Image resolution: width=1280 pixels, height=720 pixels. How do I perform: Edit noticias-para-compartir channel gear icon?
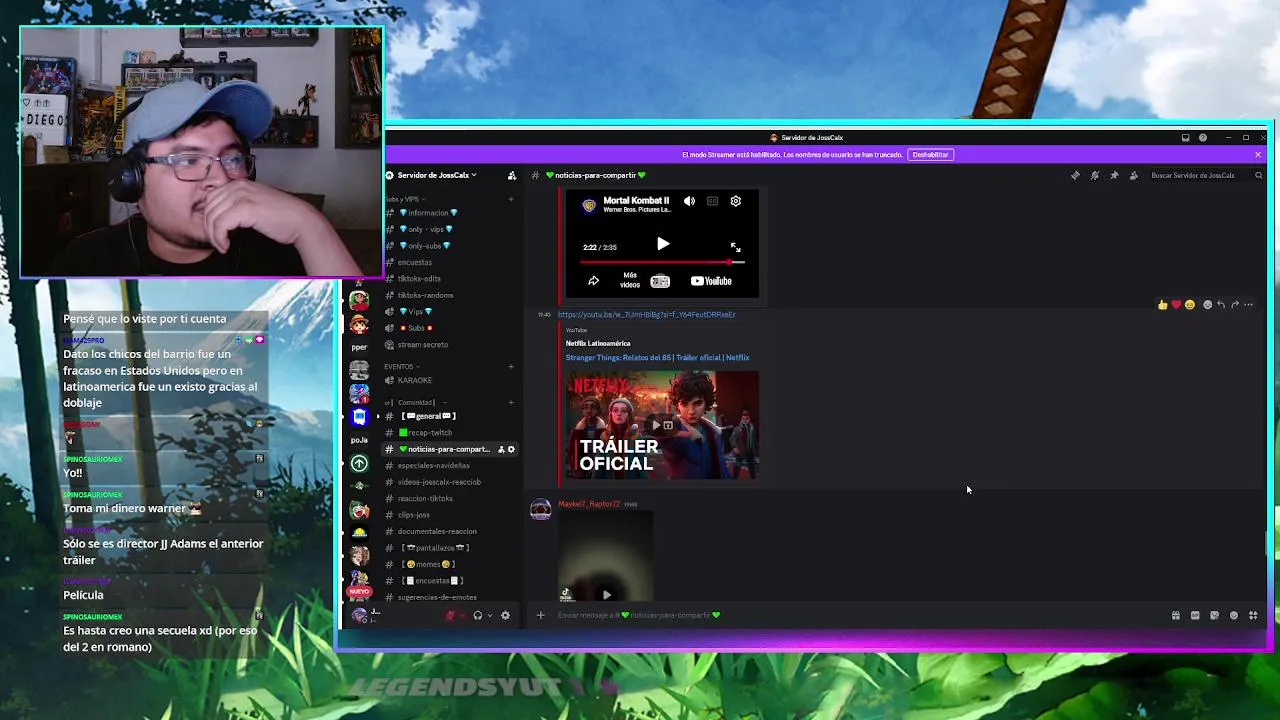click(x=511, y=449)
